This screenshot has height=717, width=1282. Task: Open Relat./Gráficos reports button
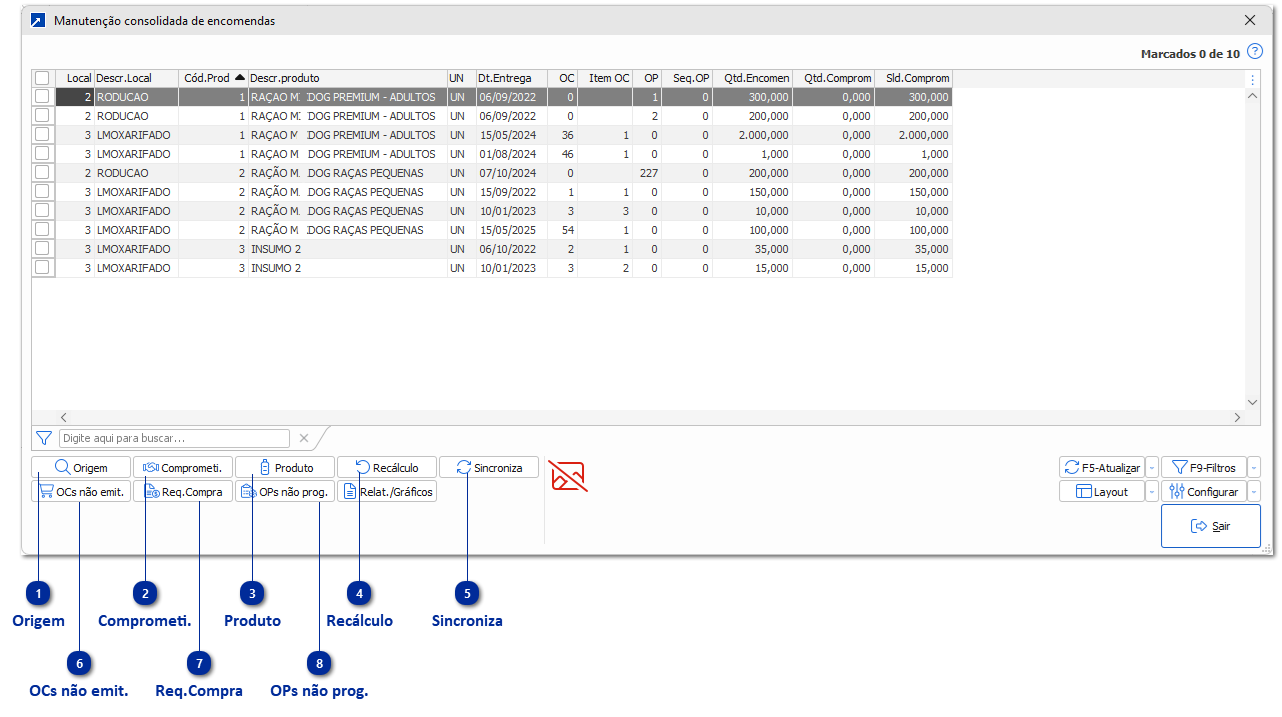387,491
